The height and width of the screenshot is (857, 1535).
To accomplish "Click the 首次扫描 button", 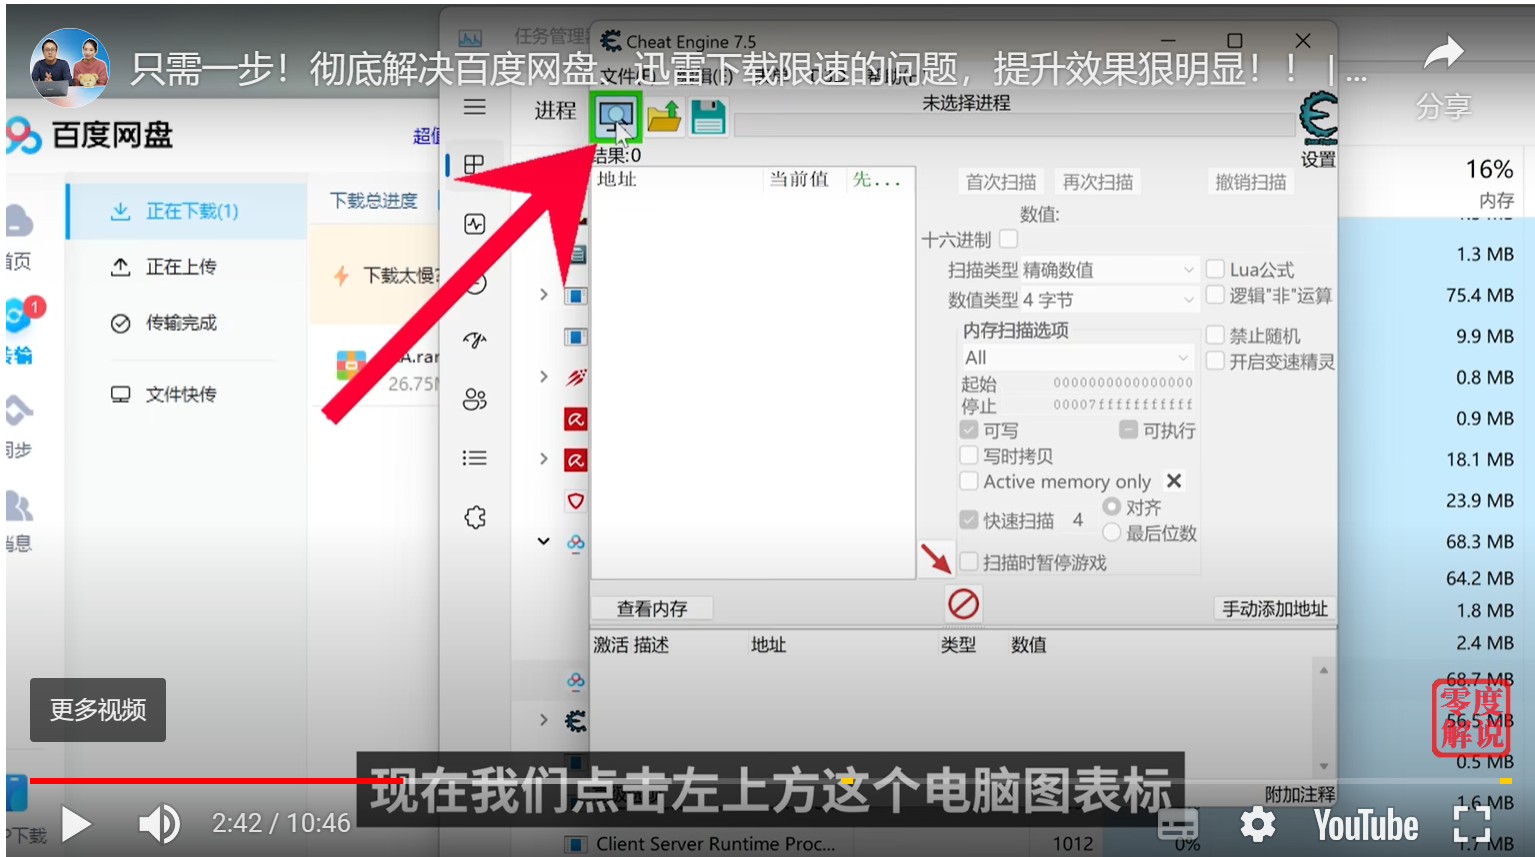I will (1000, 182).
